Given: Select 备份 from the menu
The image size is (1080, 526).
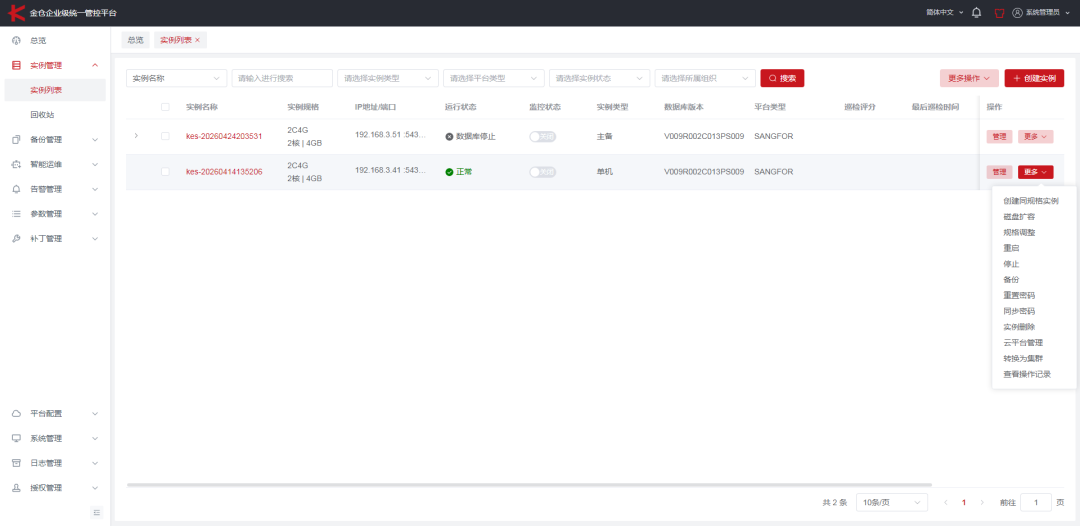Looking at the screenshot, I should (x=1011, y=280).
